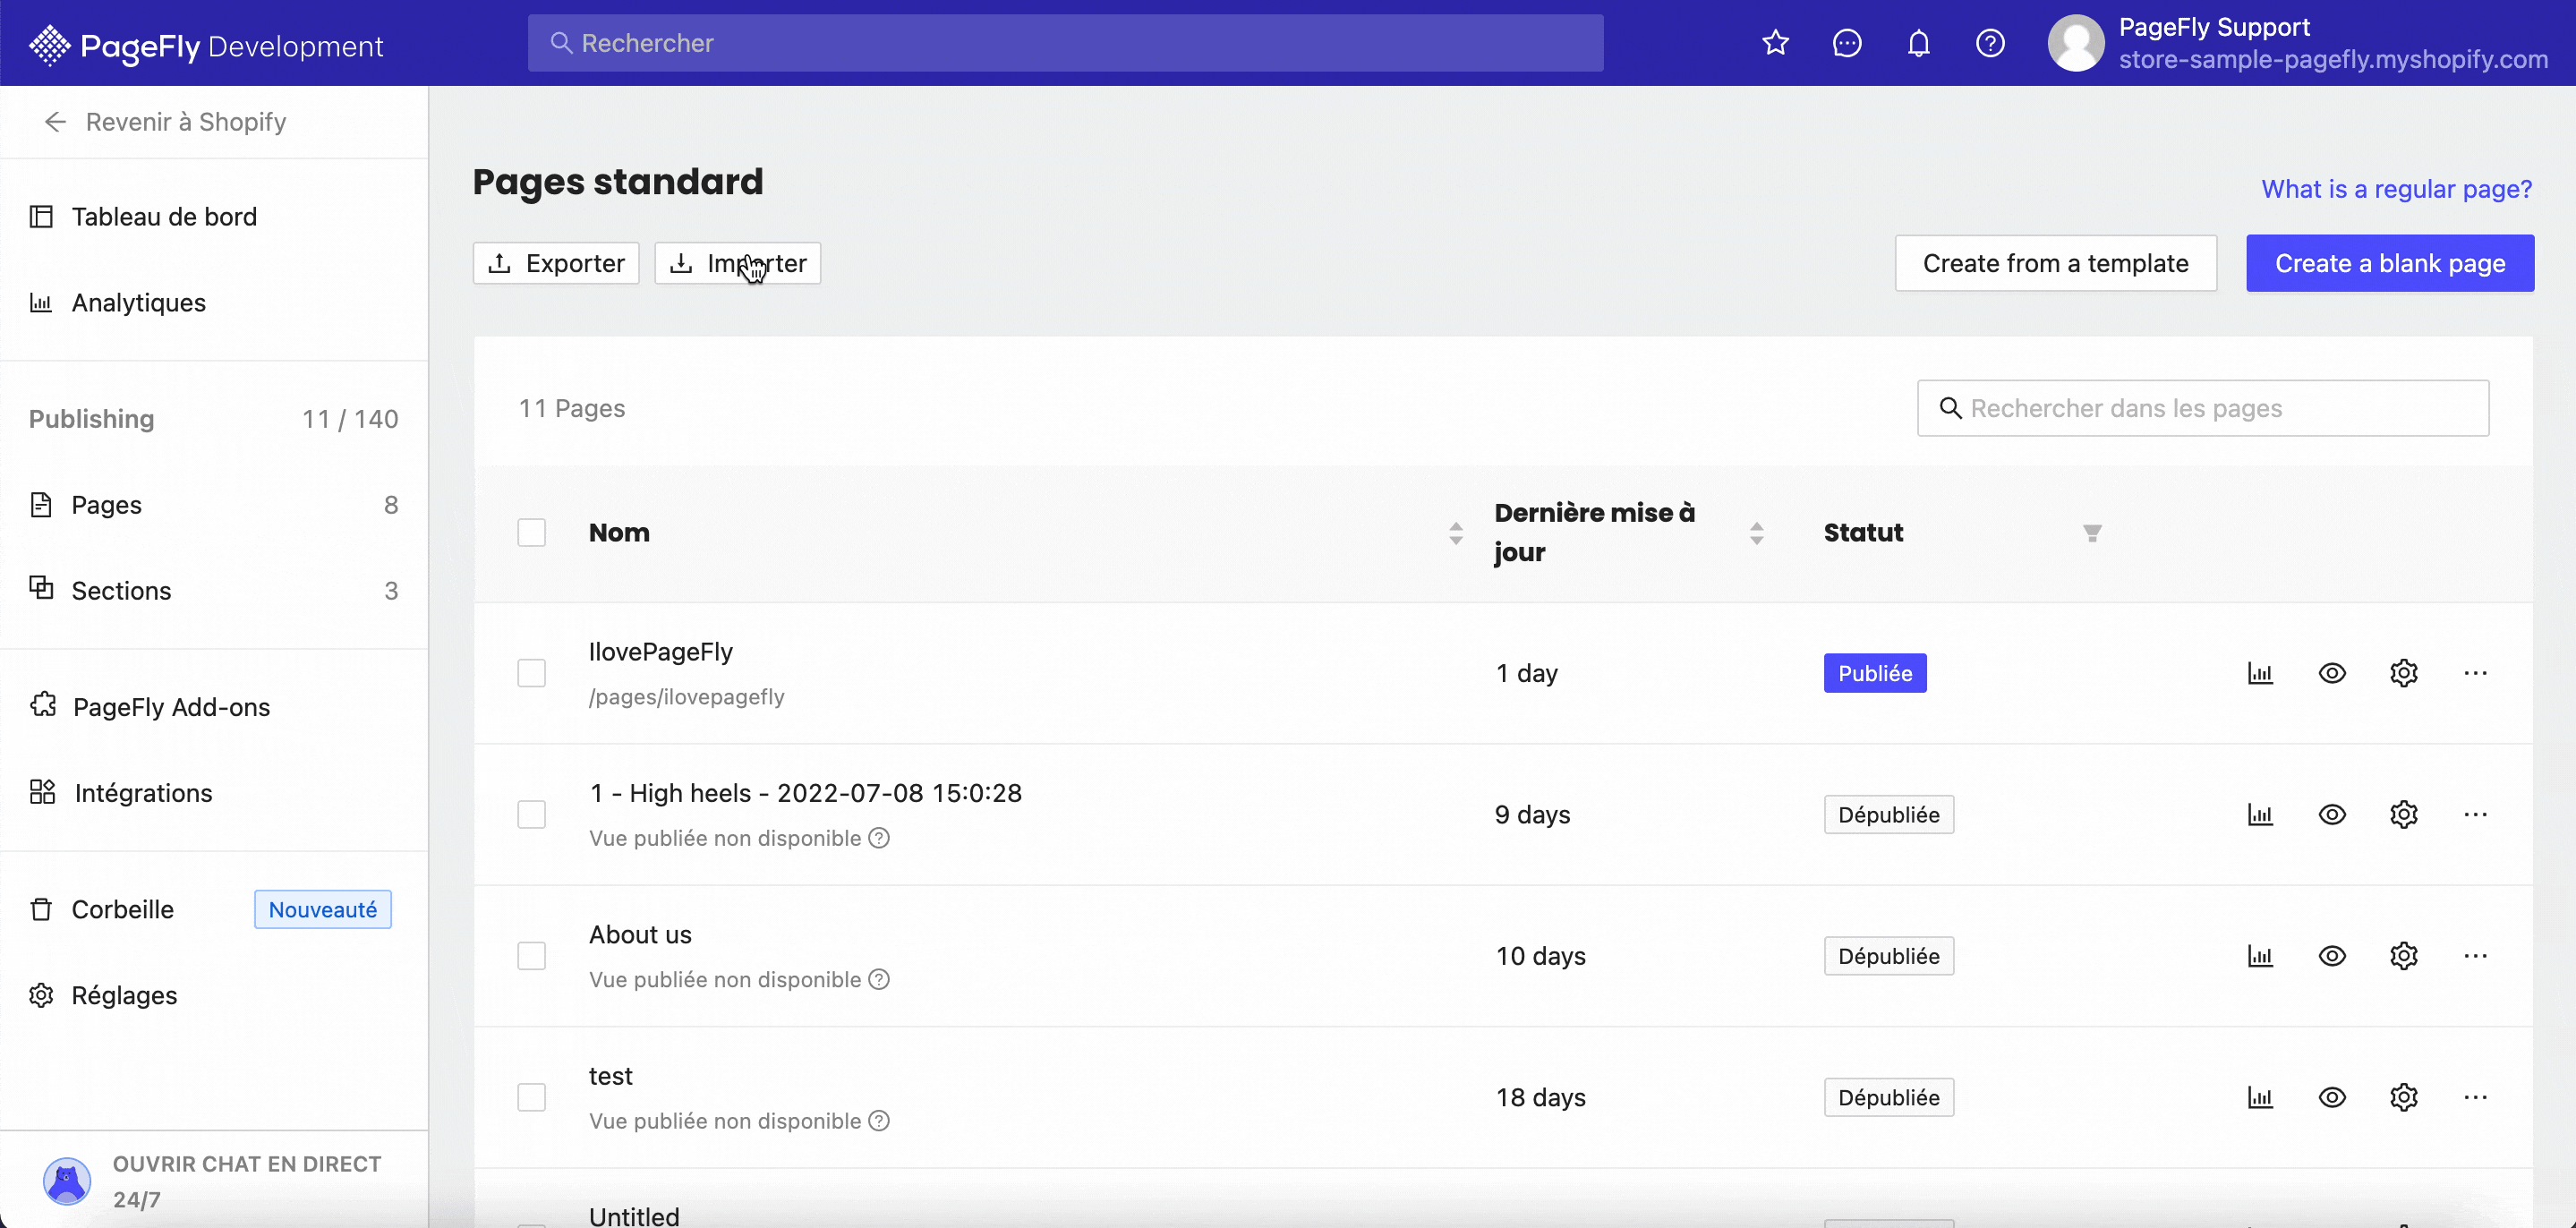Sort table by Nom column arrows
The height and width of the screenshot is (1228, 2576).
pyautogui.click(x=1456, y=533)
